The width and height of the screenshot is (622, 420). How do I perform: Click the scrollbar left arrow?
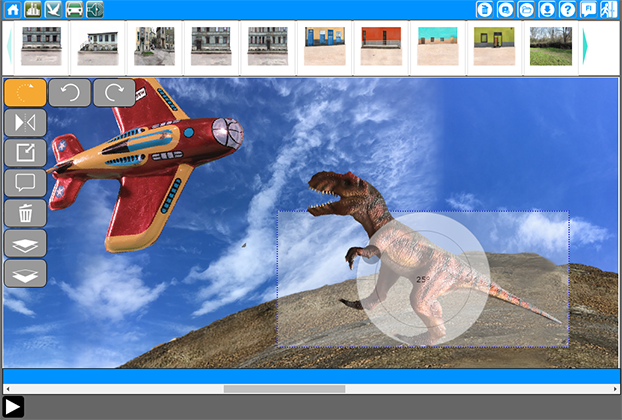tap(8, 389)
